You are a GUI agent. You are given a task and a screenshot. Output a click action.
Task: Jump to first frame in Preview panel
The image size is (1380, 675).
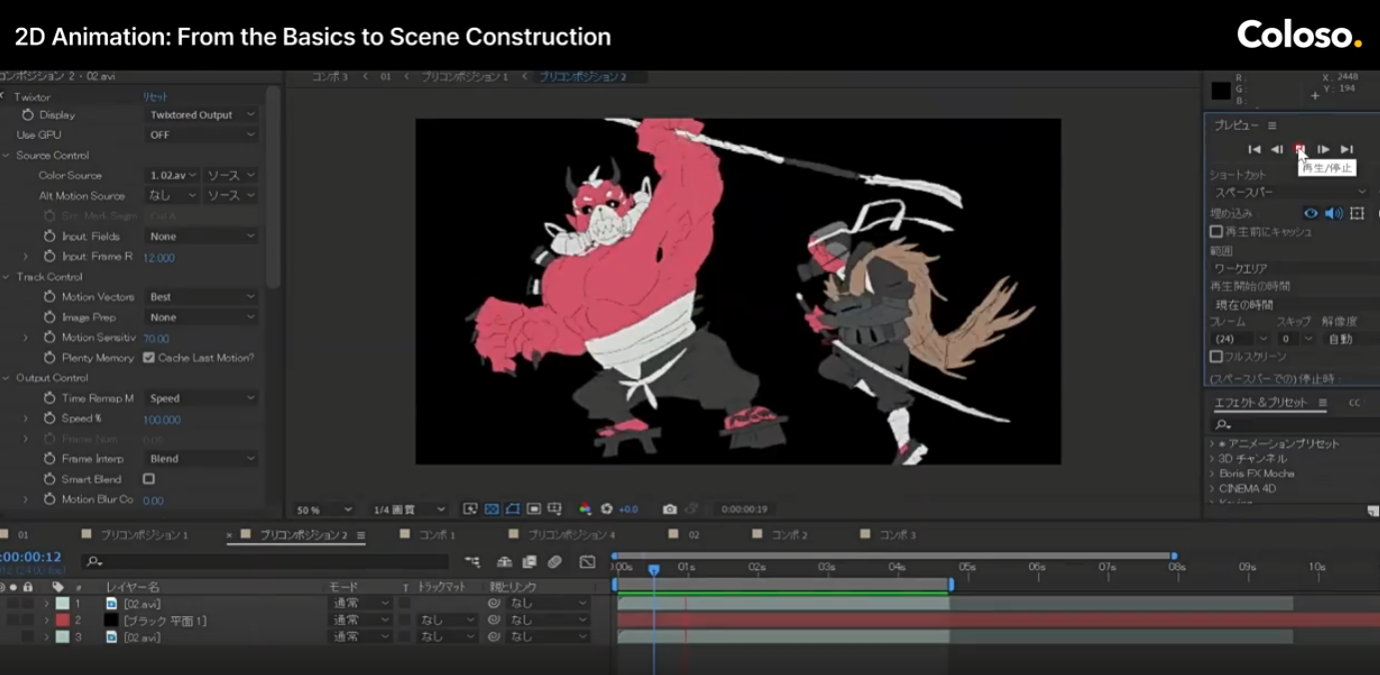(x=1254, y=149)
